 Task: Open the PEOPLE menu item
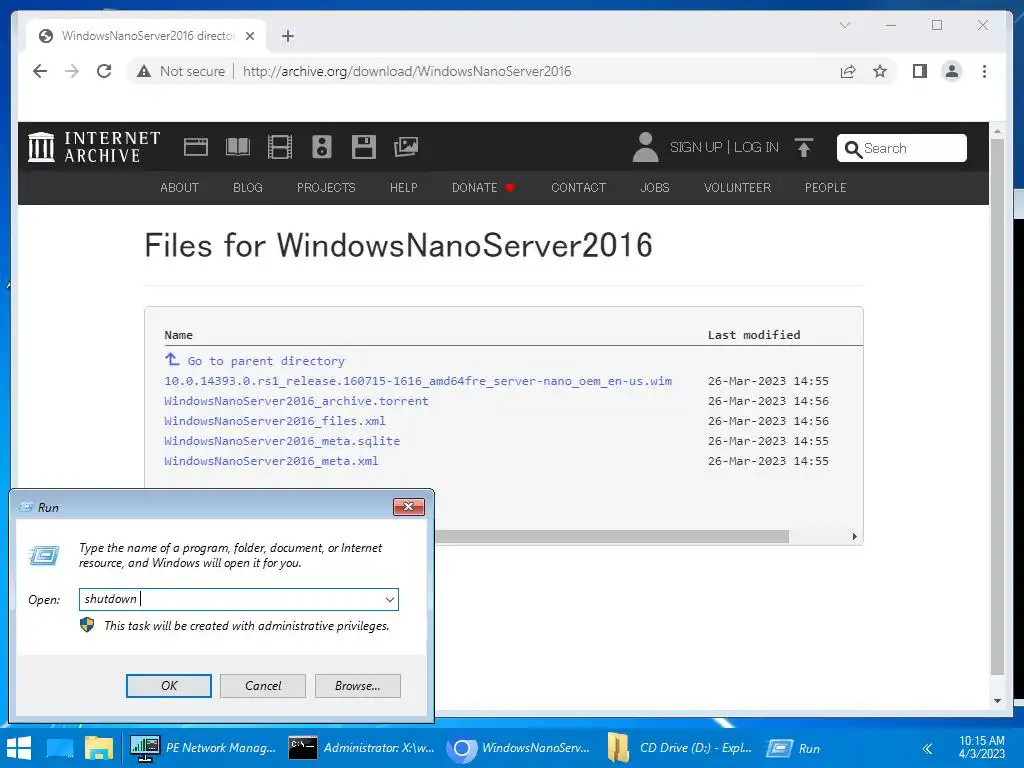pos(825,187)
